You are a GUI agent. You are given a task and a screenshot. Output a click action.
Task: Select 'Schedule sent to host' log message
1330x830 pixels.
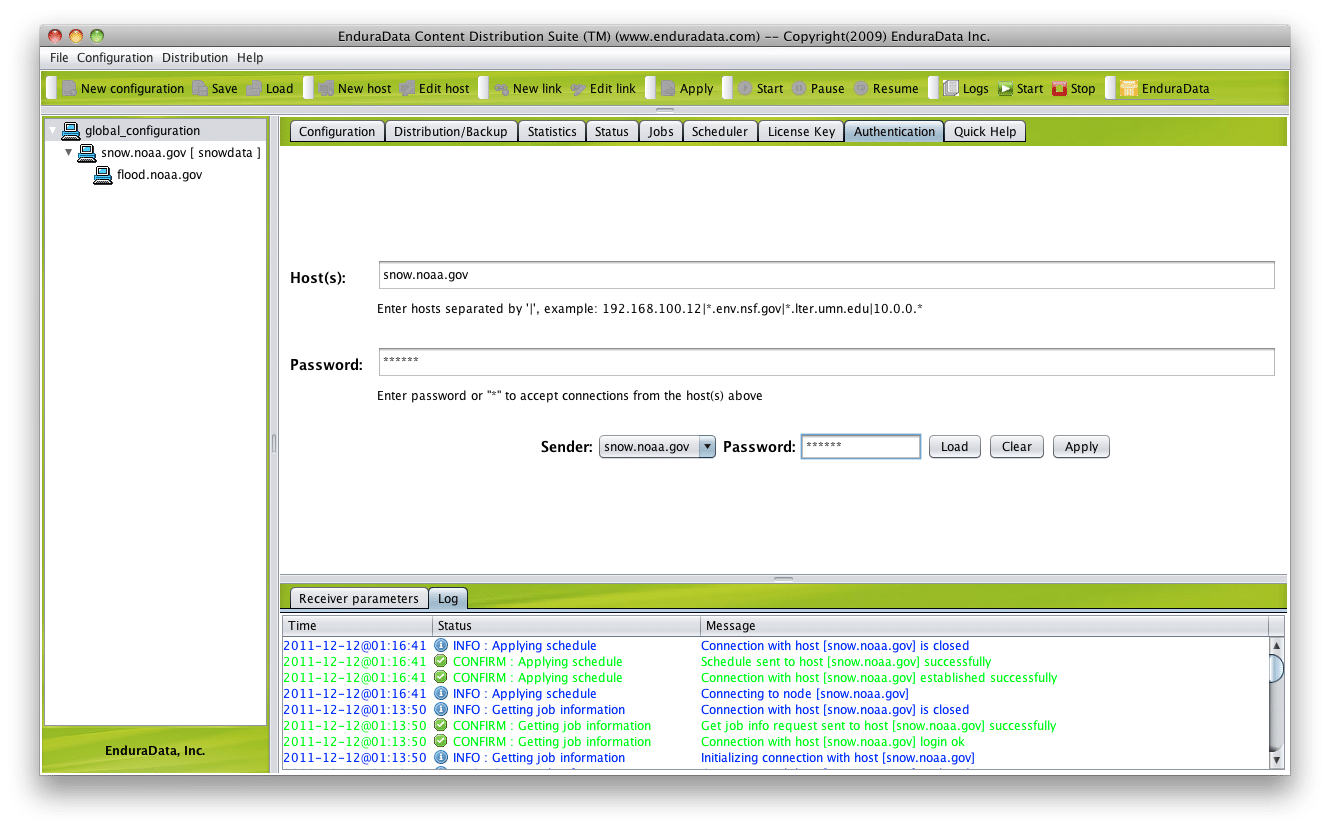pos(846,662)
